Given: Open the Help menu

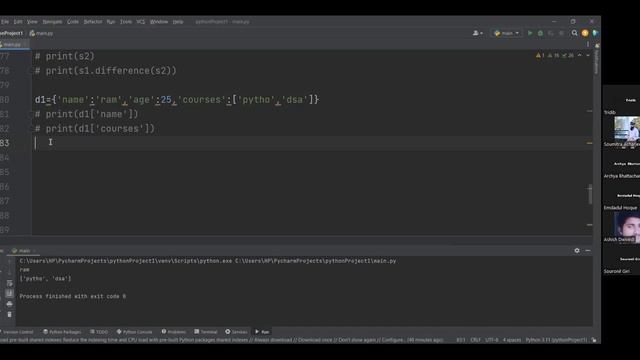Looking at the screenshot, I should 178,22.
